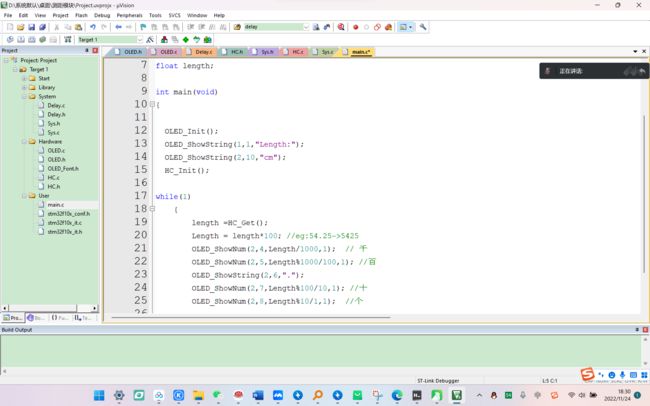Fold the main function at line 10

point(152,104)
